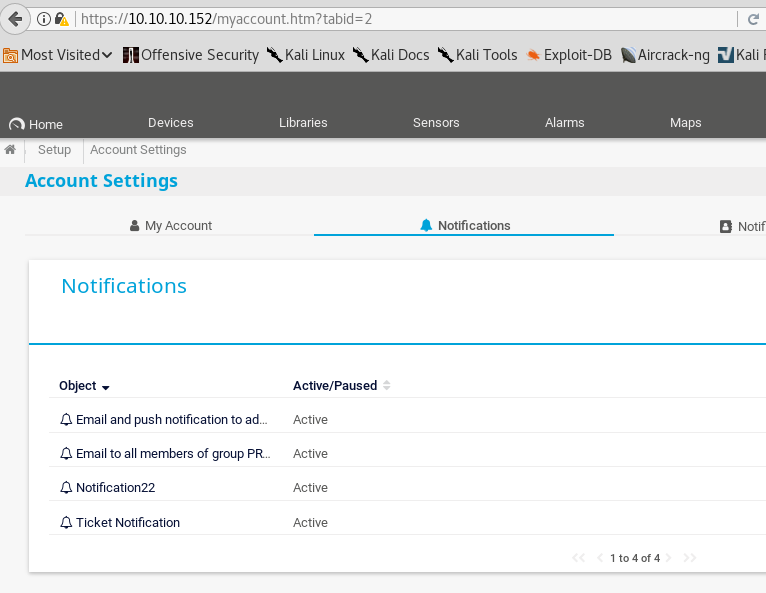Click the Setup breadcrumb link
The height and width of the screenshot is (593, 766).
click(54, 150)
